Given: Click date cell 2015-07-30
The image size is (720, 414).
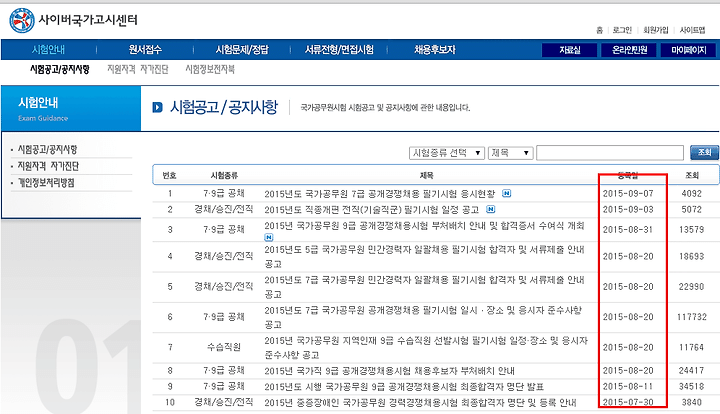Looking at the screenshot, I should [x=628, y=403].
